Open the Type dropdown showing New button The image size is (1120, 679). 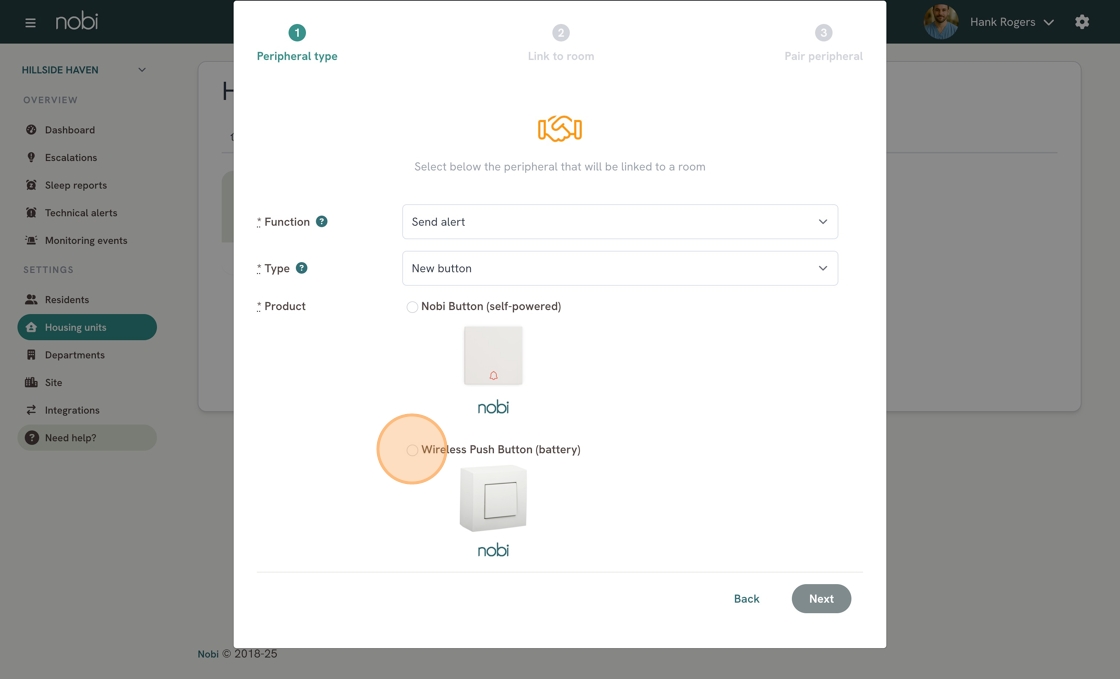(619, 268)
